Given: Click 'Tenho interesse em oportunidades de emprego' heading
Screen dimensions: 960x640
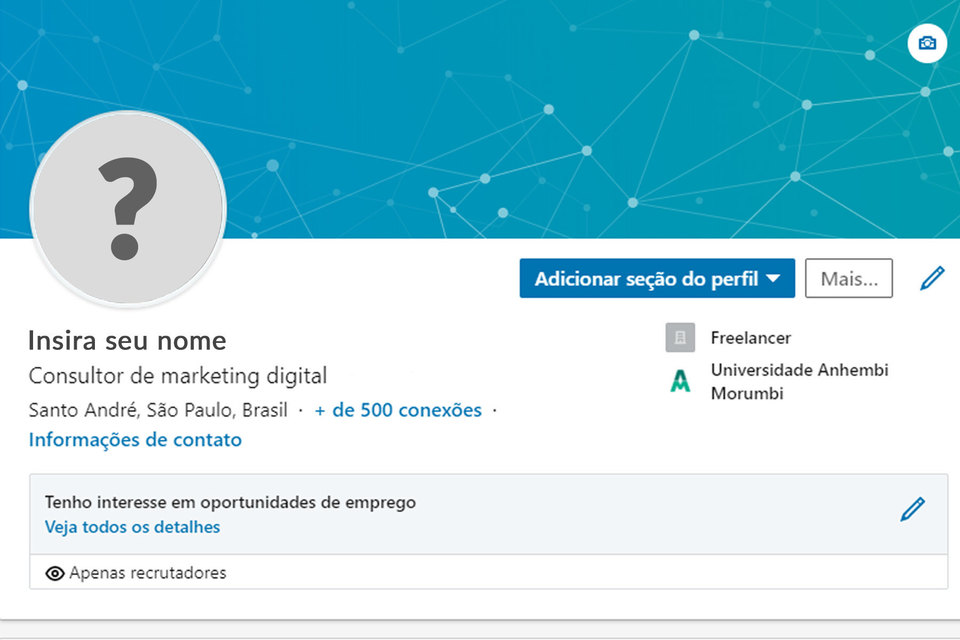Looking at the screenshot, I should pos(230,502).
